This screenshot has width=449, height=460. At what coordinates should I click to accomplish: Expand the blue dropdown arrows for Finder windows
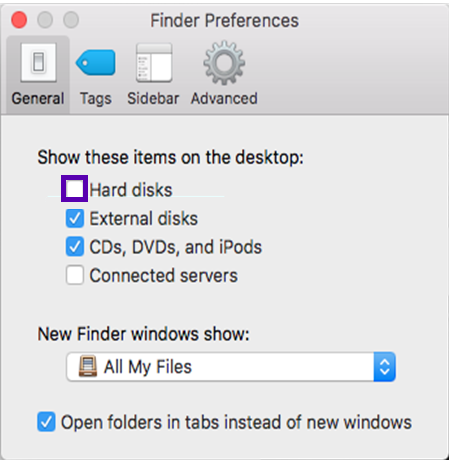pos(385,366)
